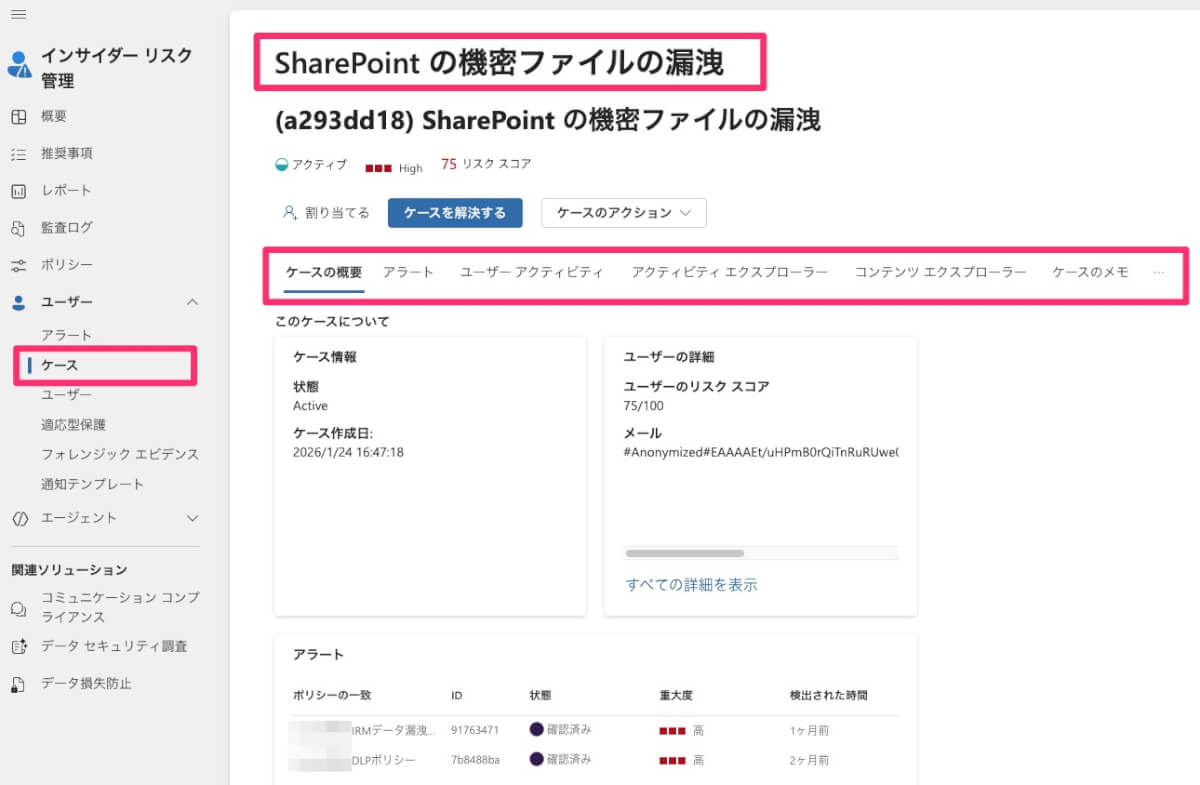Open データ損失防止 related solution
The width and height of the screenshot is (1200, 785).
pos(86,684)
